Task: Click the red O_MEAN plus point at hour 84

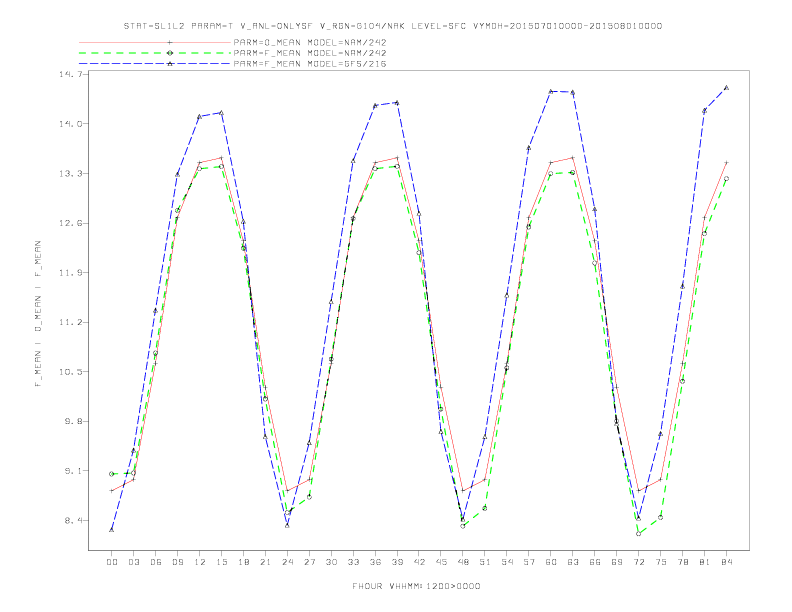Action: pyautogui.click(x=726, y=163)
